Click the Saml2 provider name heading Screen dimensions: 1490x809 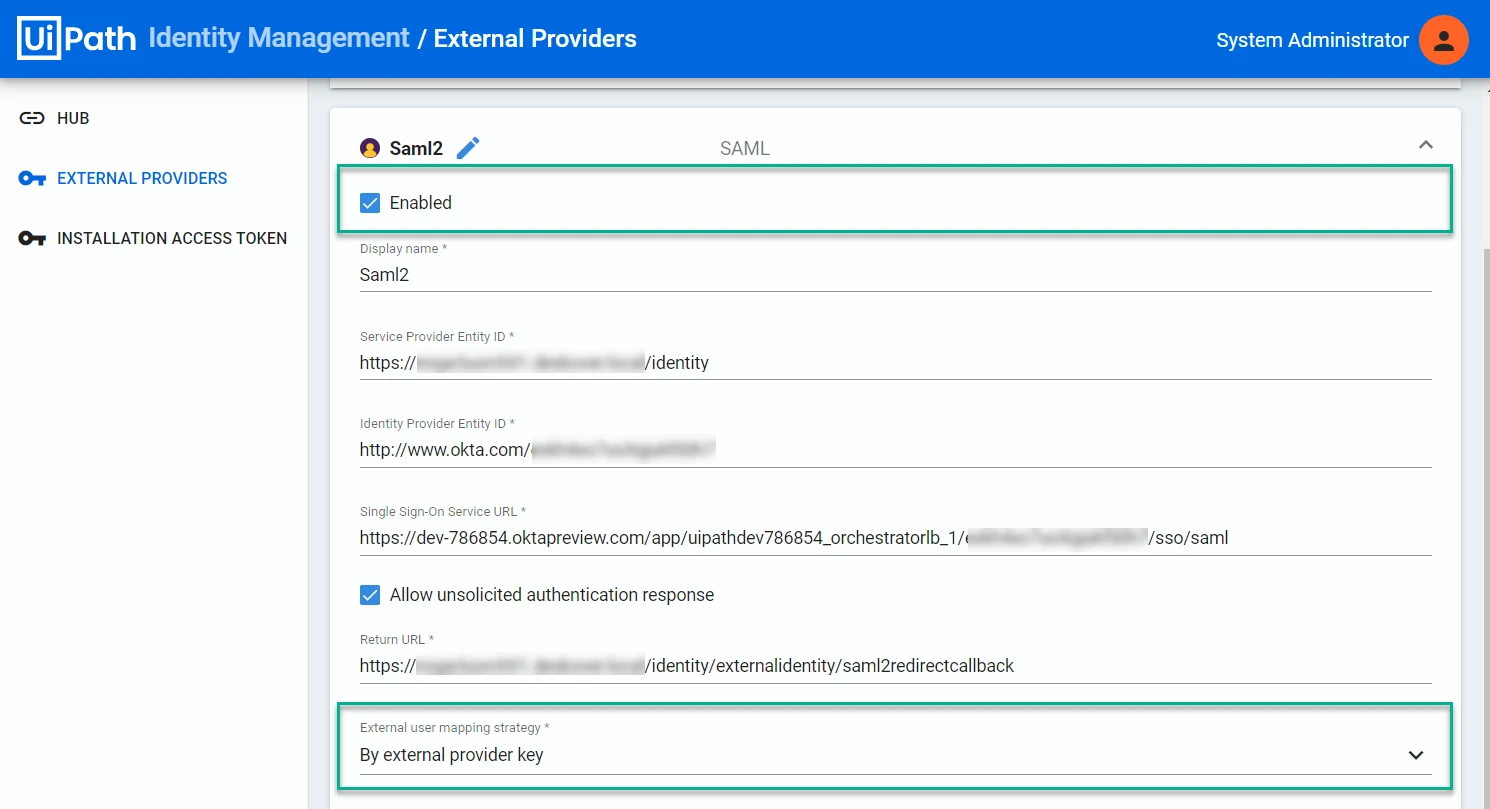[416, 149]
